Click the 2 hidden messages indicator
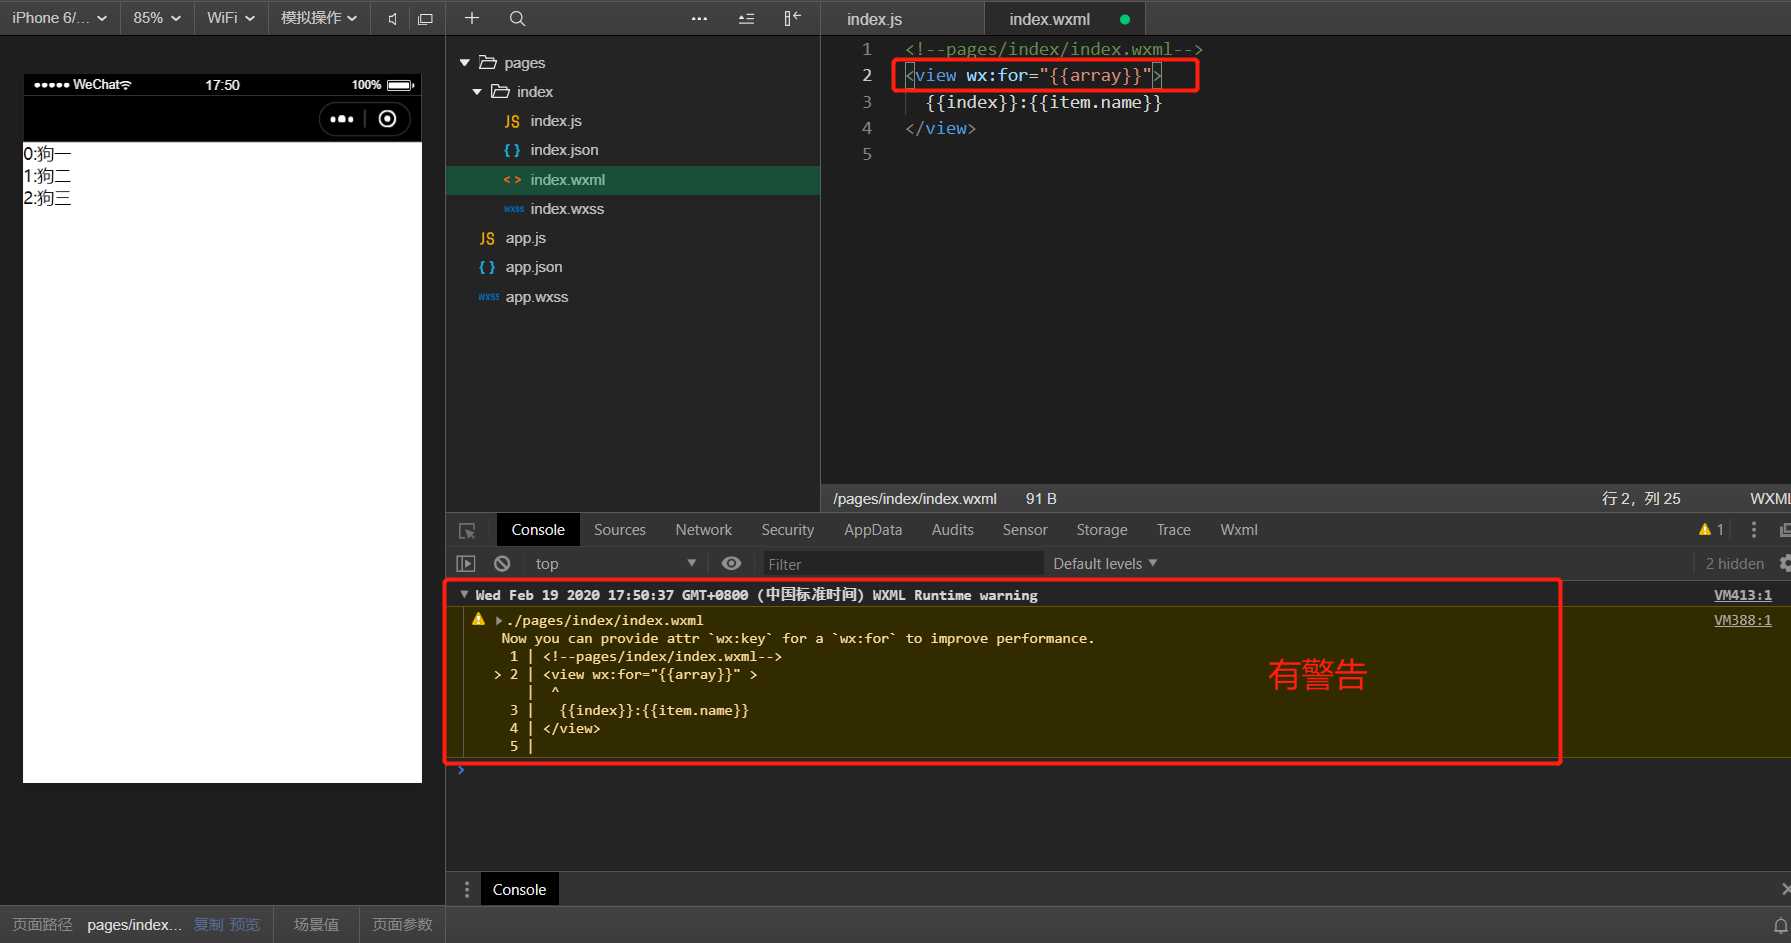 coord(1734,564)
